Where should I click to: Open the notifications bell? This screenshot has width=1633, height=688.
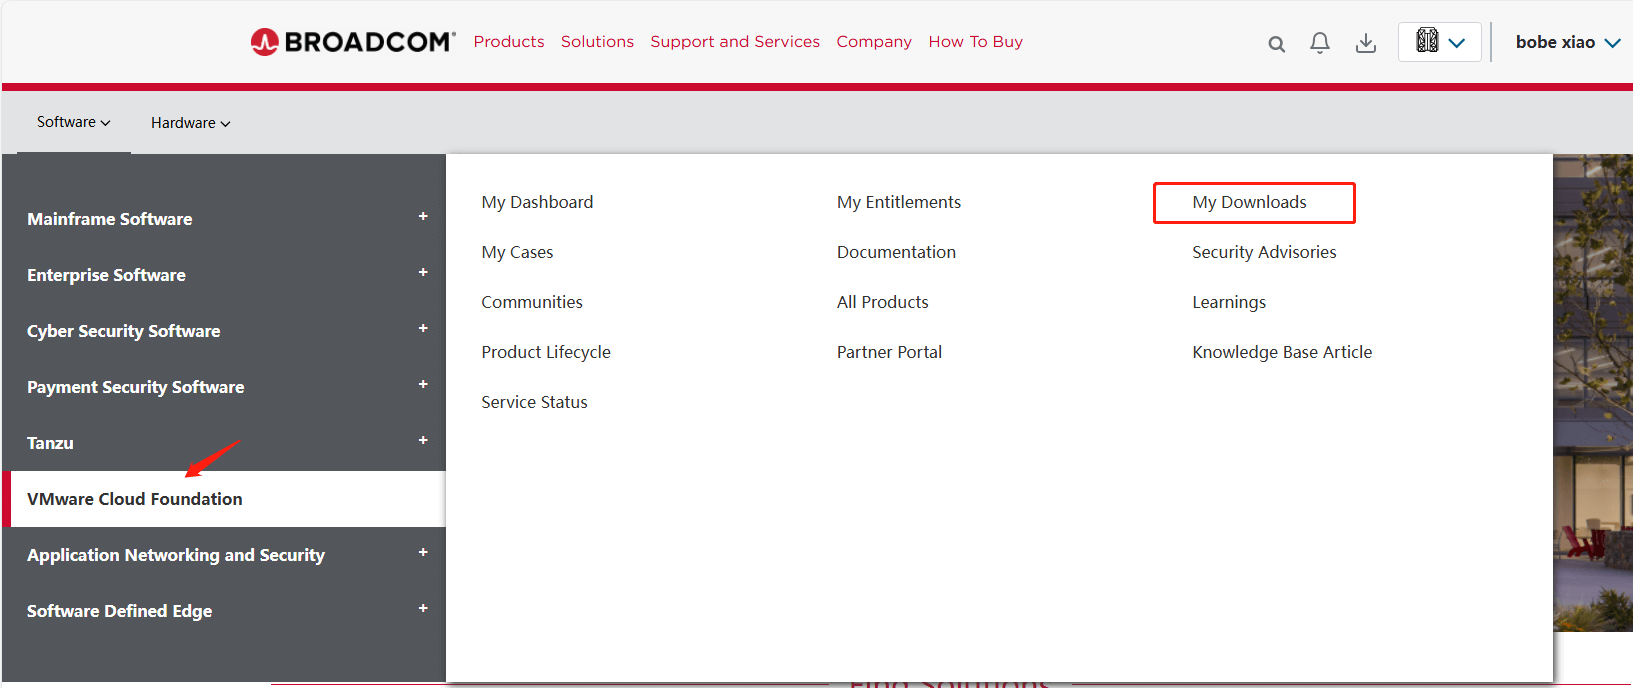[x=1320, y=43]
